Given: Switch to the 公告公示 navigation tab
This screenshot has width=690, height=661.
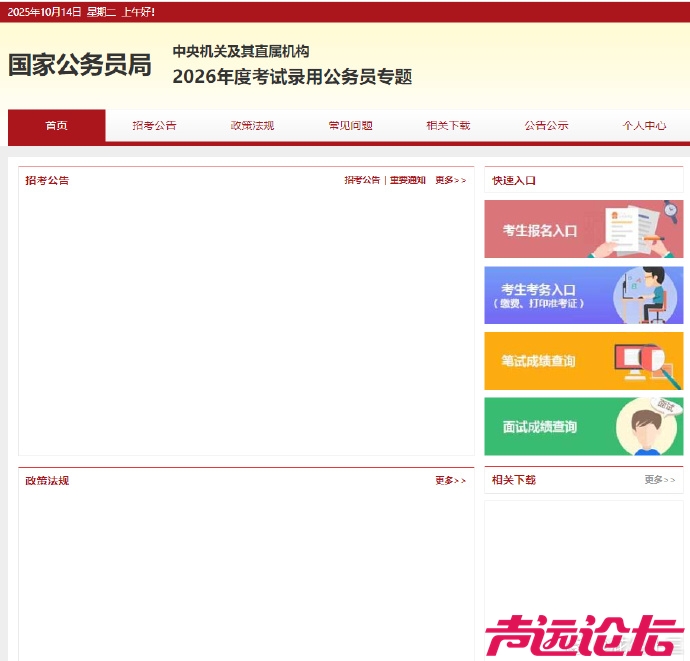Looking at the screenshot, I should 547,125.
